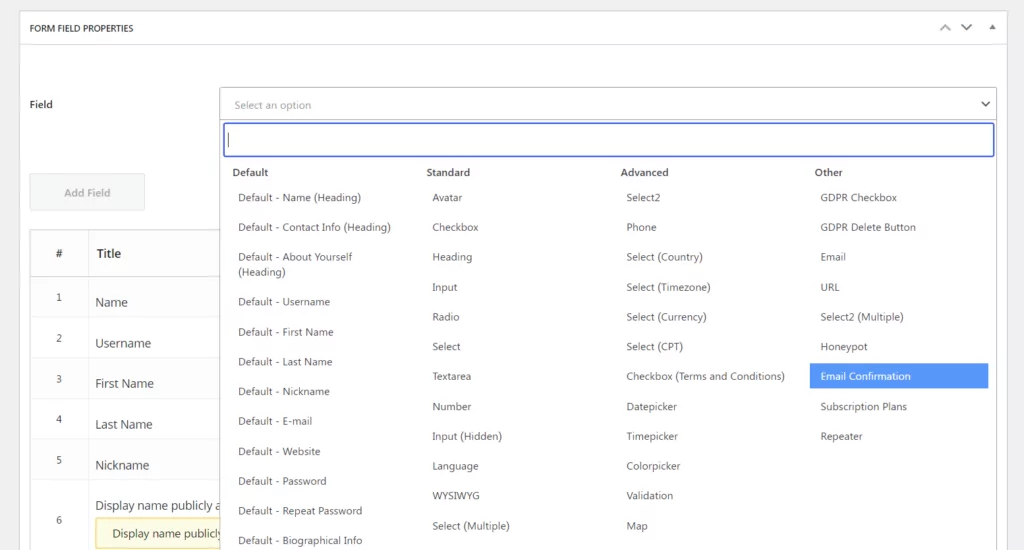Click the Nickname table row
The height and width of the screenshot is (550, 1024).
tap(125, 461)
